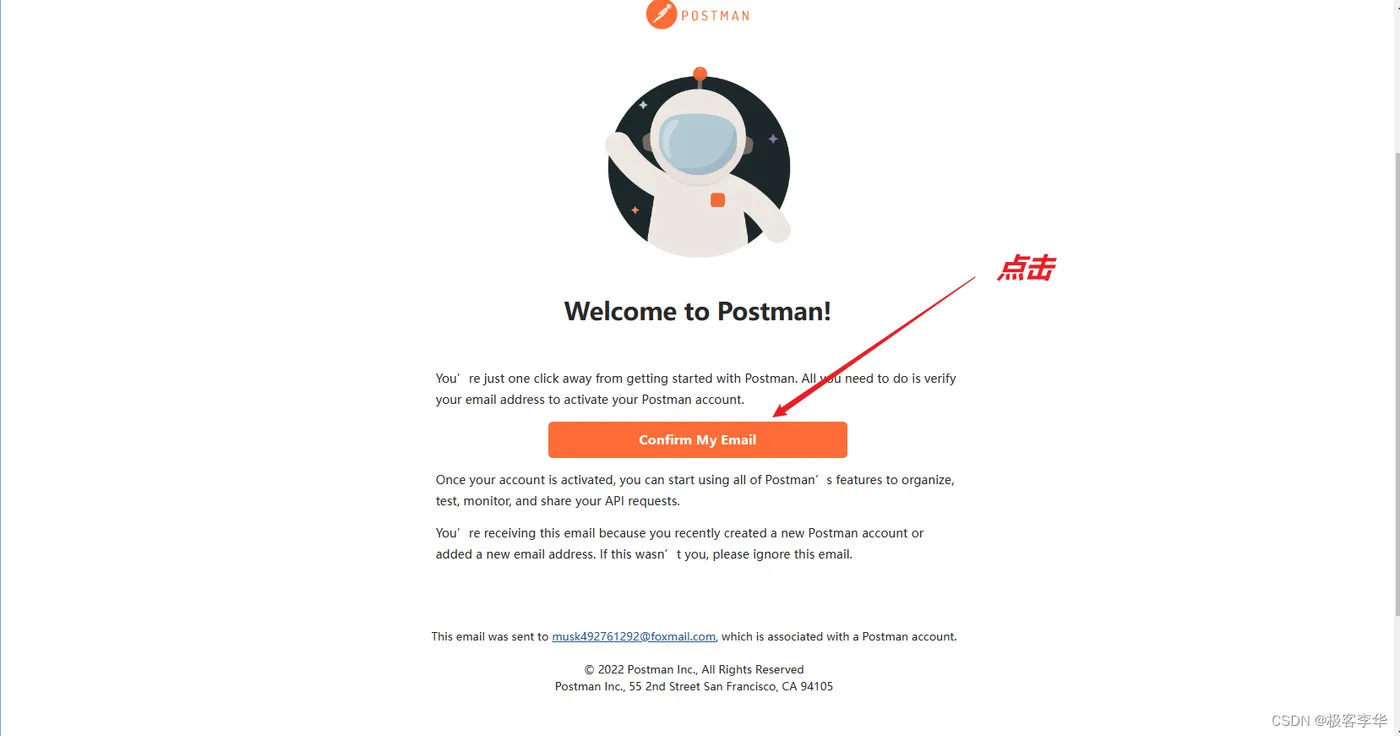
Task: Click the orange badge on astronaut's suit
Action: pyautogui.click(x=717, y=200)
